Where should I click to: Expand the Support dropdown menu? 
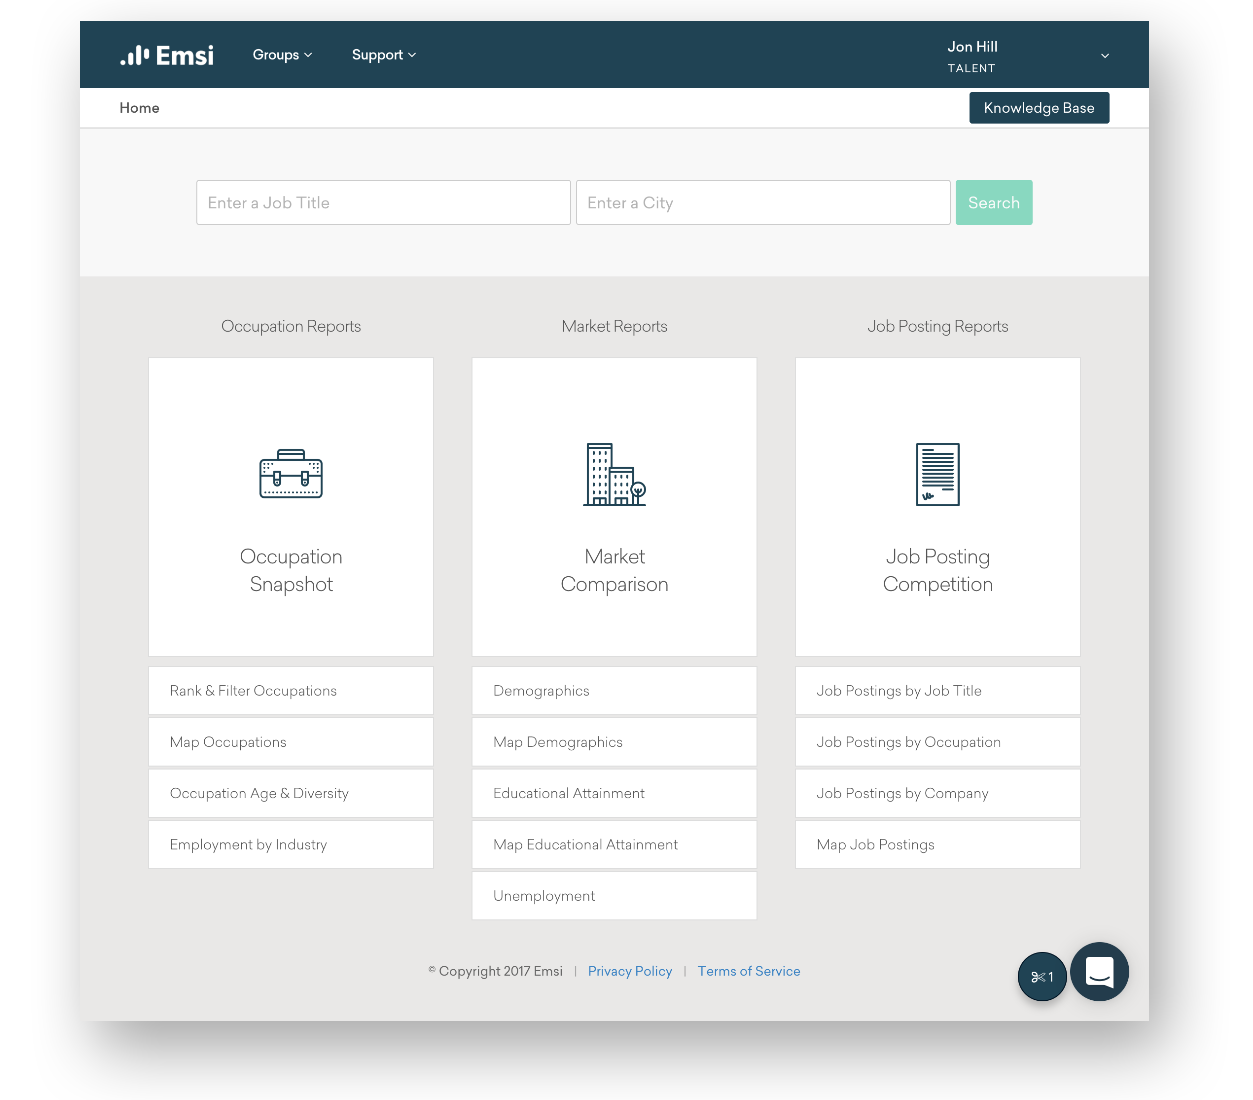383,55
